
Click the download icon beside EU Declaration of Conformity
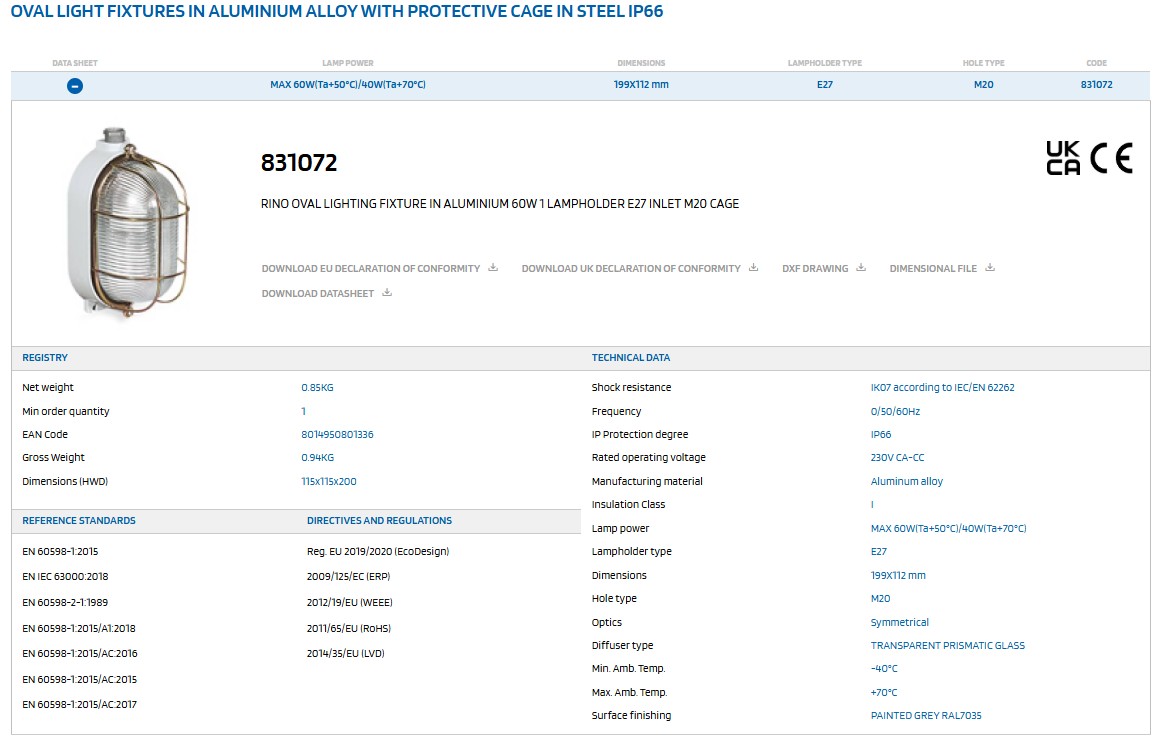coord(493,268)
